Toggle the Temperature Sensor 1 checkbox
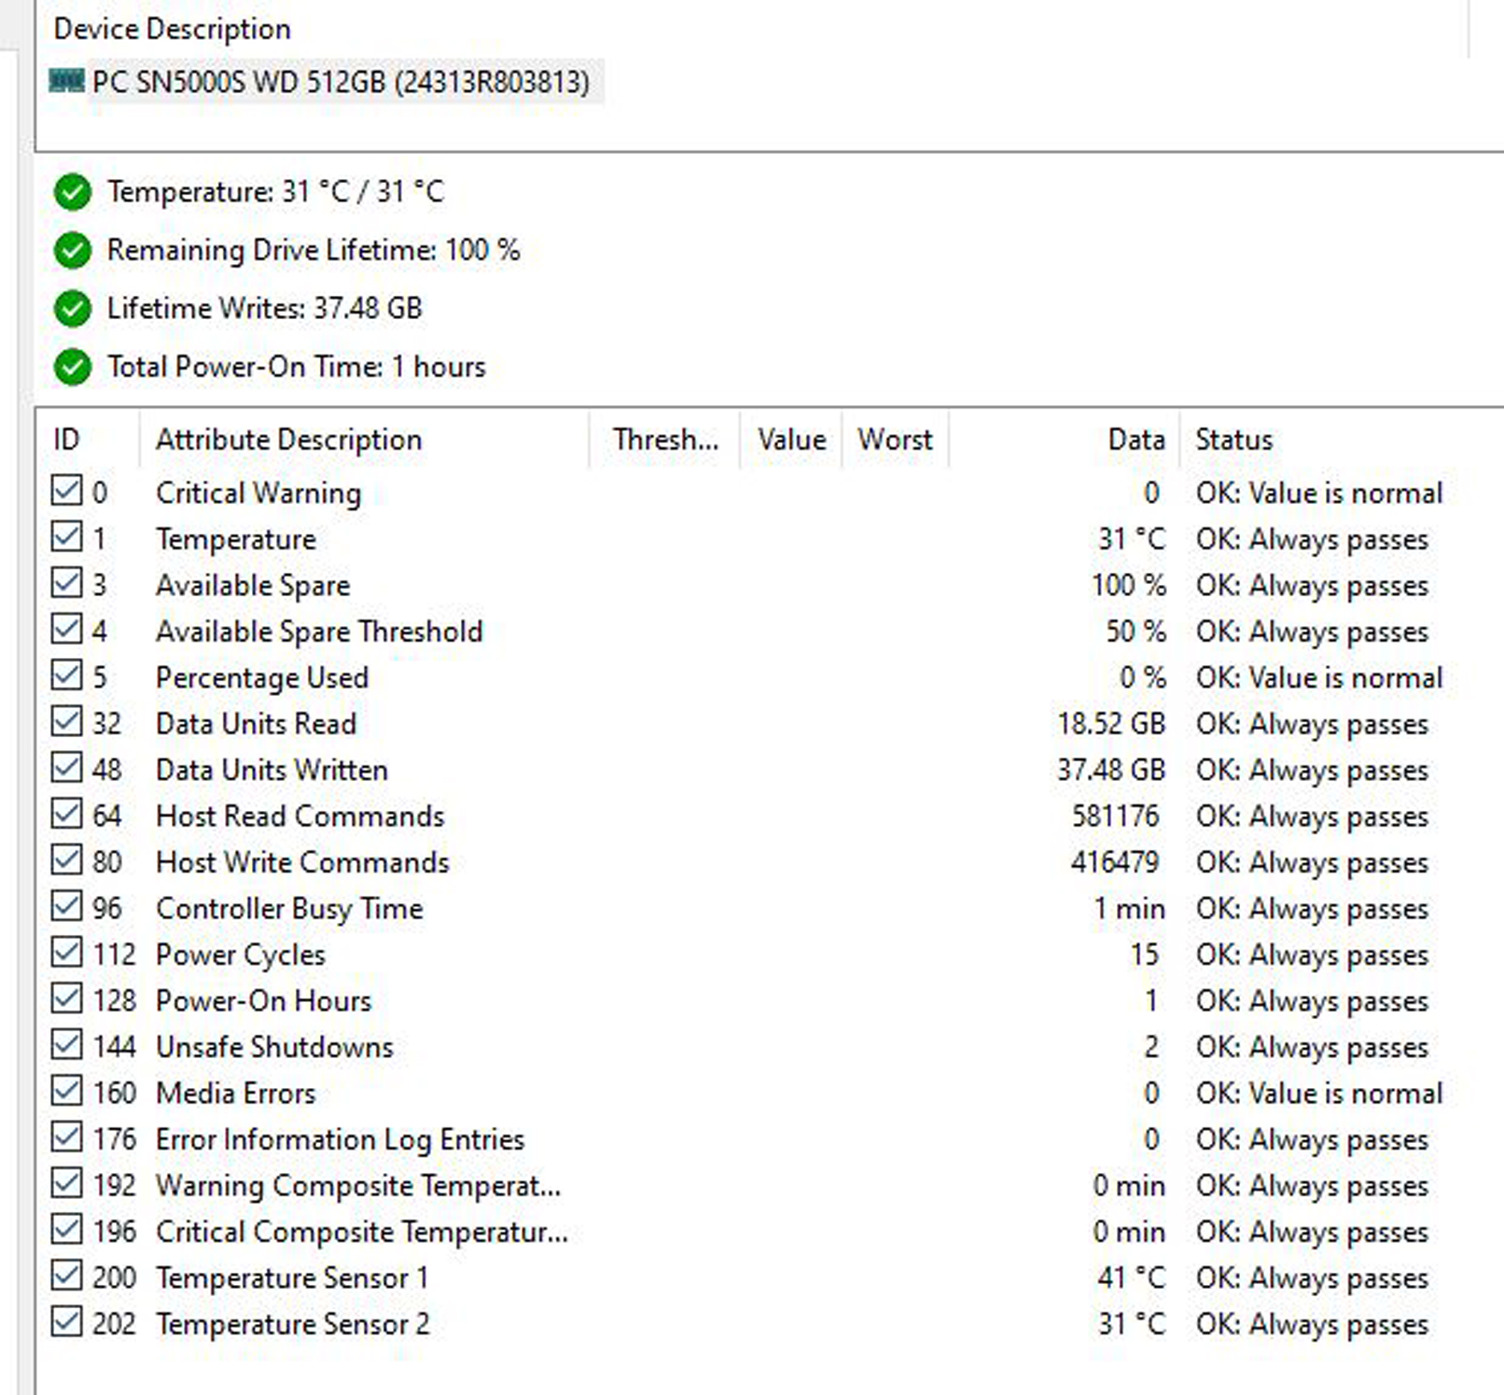 [x=67, y=1274]
